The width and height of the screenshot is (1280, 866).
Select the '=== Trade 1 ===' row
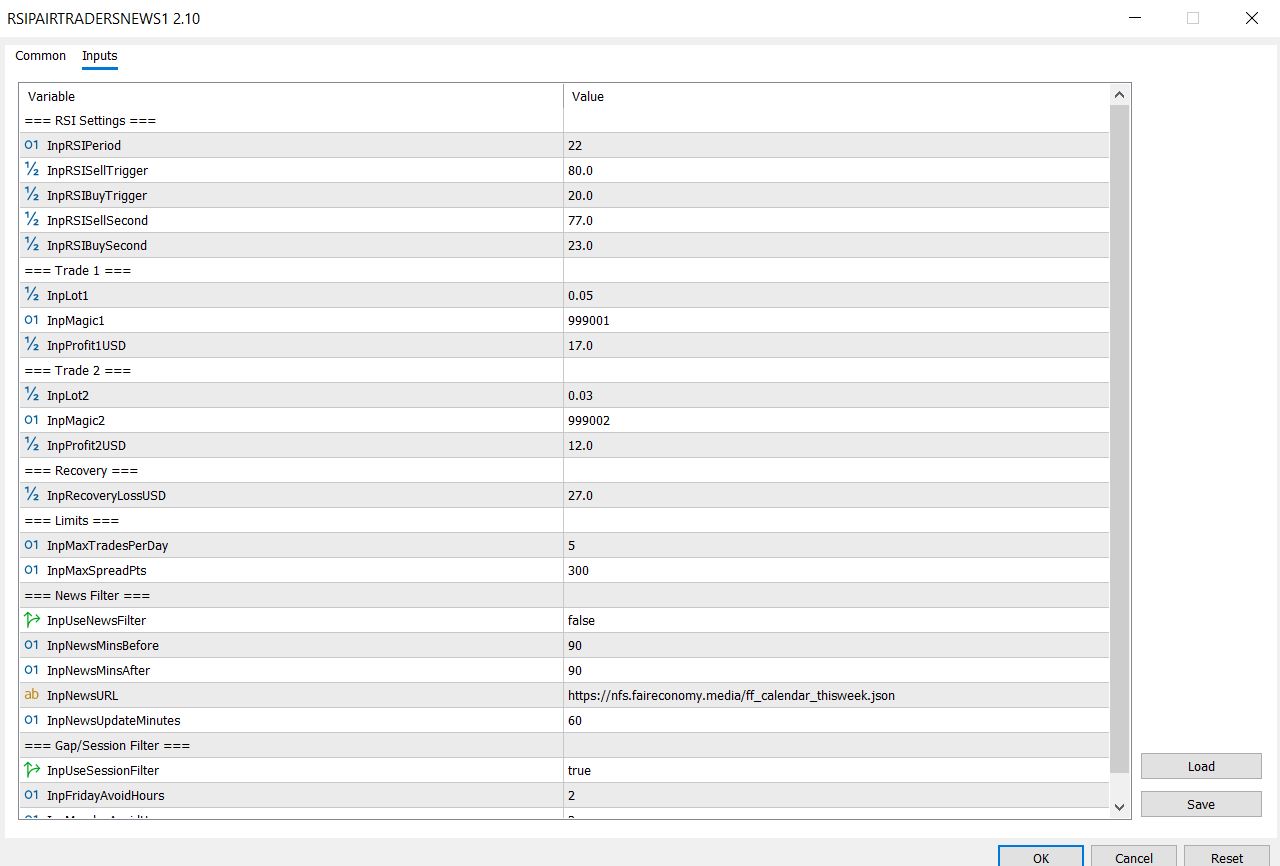(x=564, y=270)
